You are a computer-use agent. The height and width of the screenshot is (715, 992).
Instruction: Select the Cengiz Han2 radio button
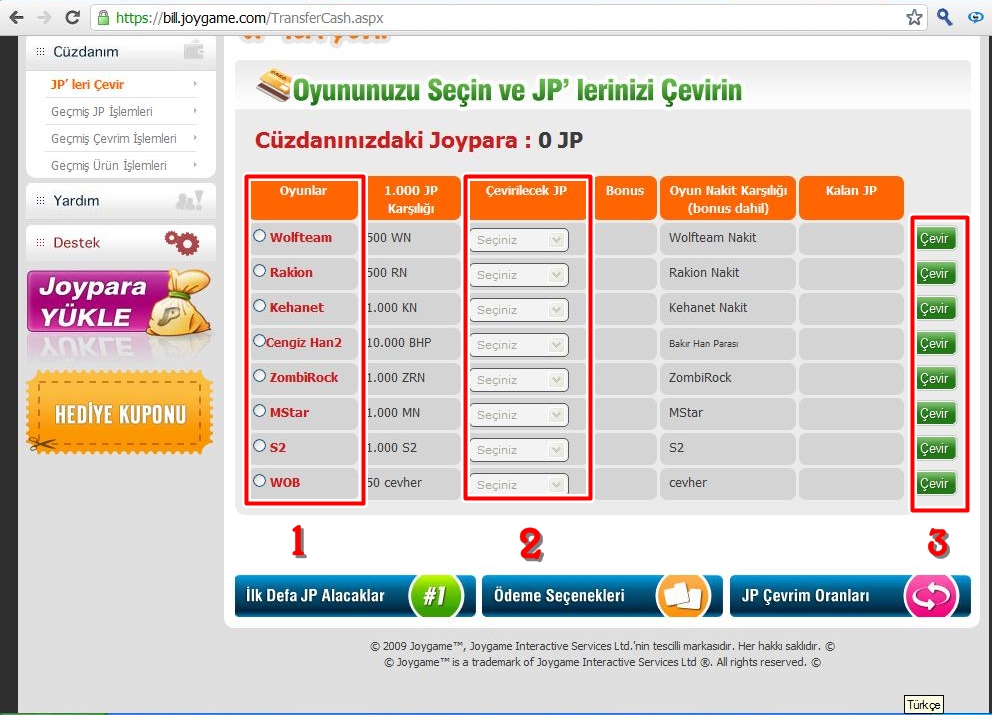coord(259,341)
